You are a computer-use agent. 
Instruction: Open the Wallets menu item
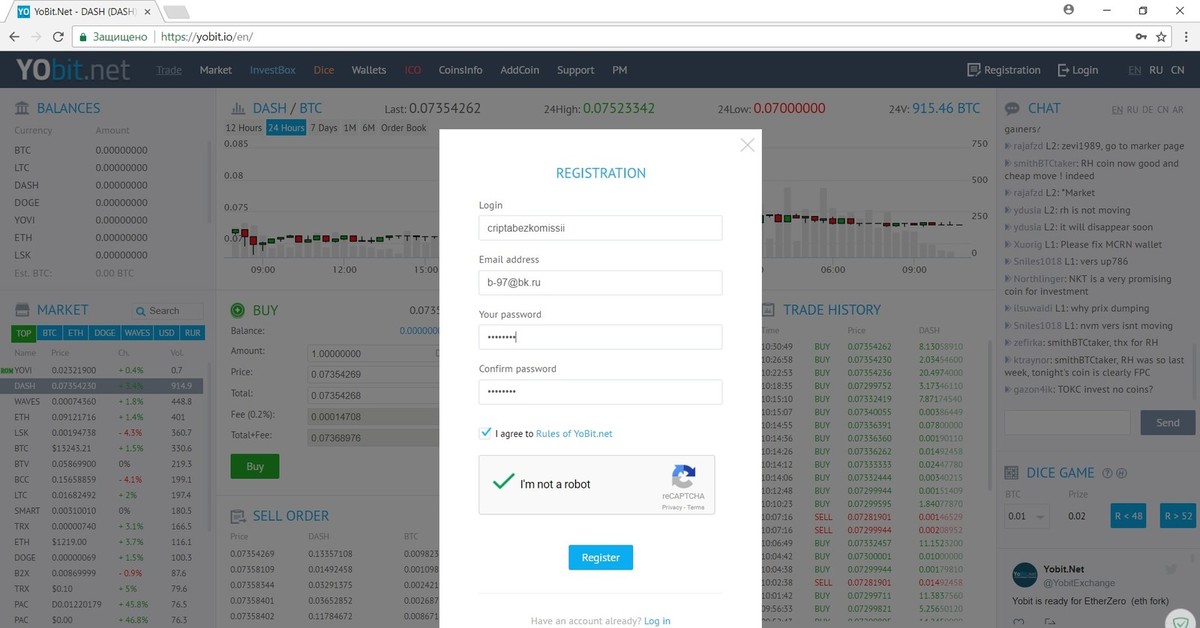pos(369,70)
